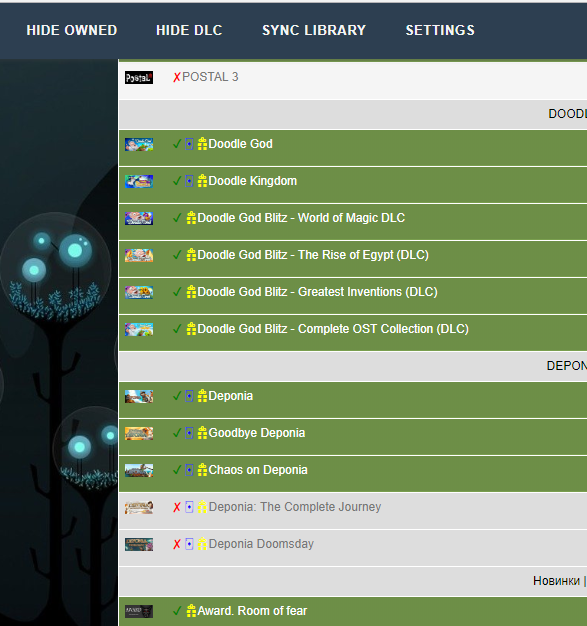Click the card icon beside Goodbye Deponia

pyautogui.click(x=189, y=433)
